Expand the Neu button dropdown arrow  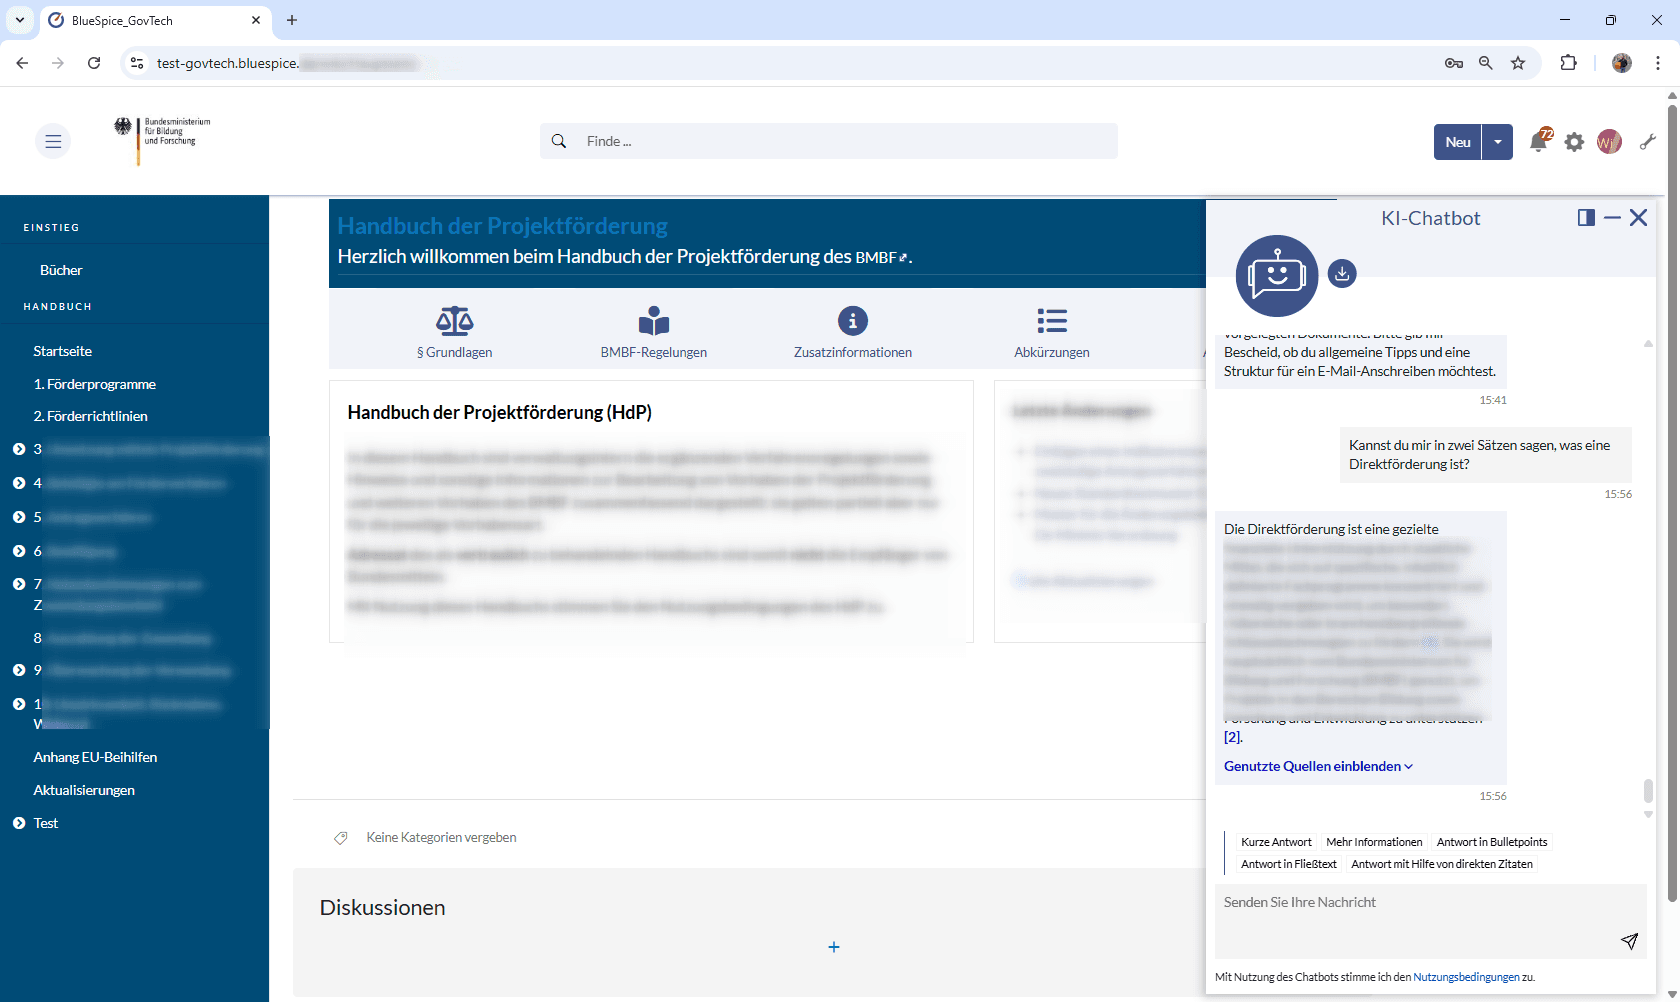[x=1497, y=142]
